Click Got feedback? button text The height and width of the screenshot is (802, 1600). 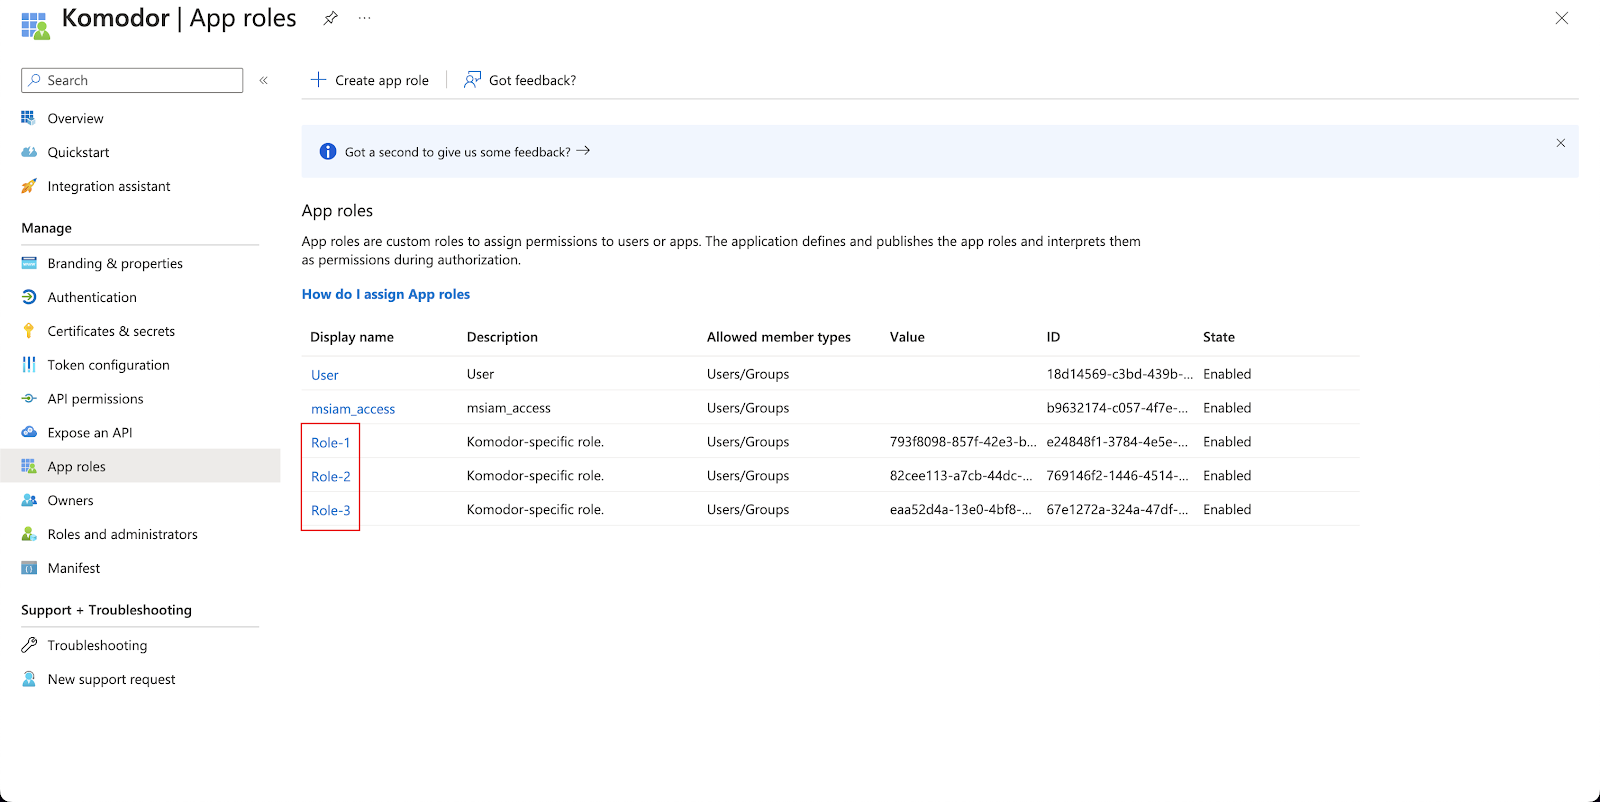(532, 81)
